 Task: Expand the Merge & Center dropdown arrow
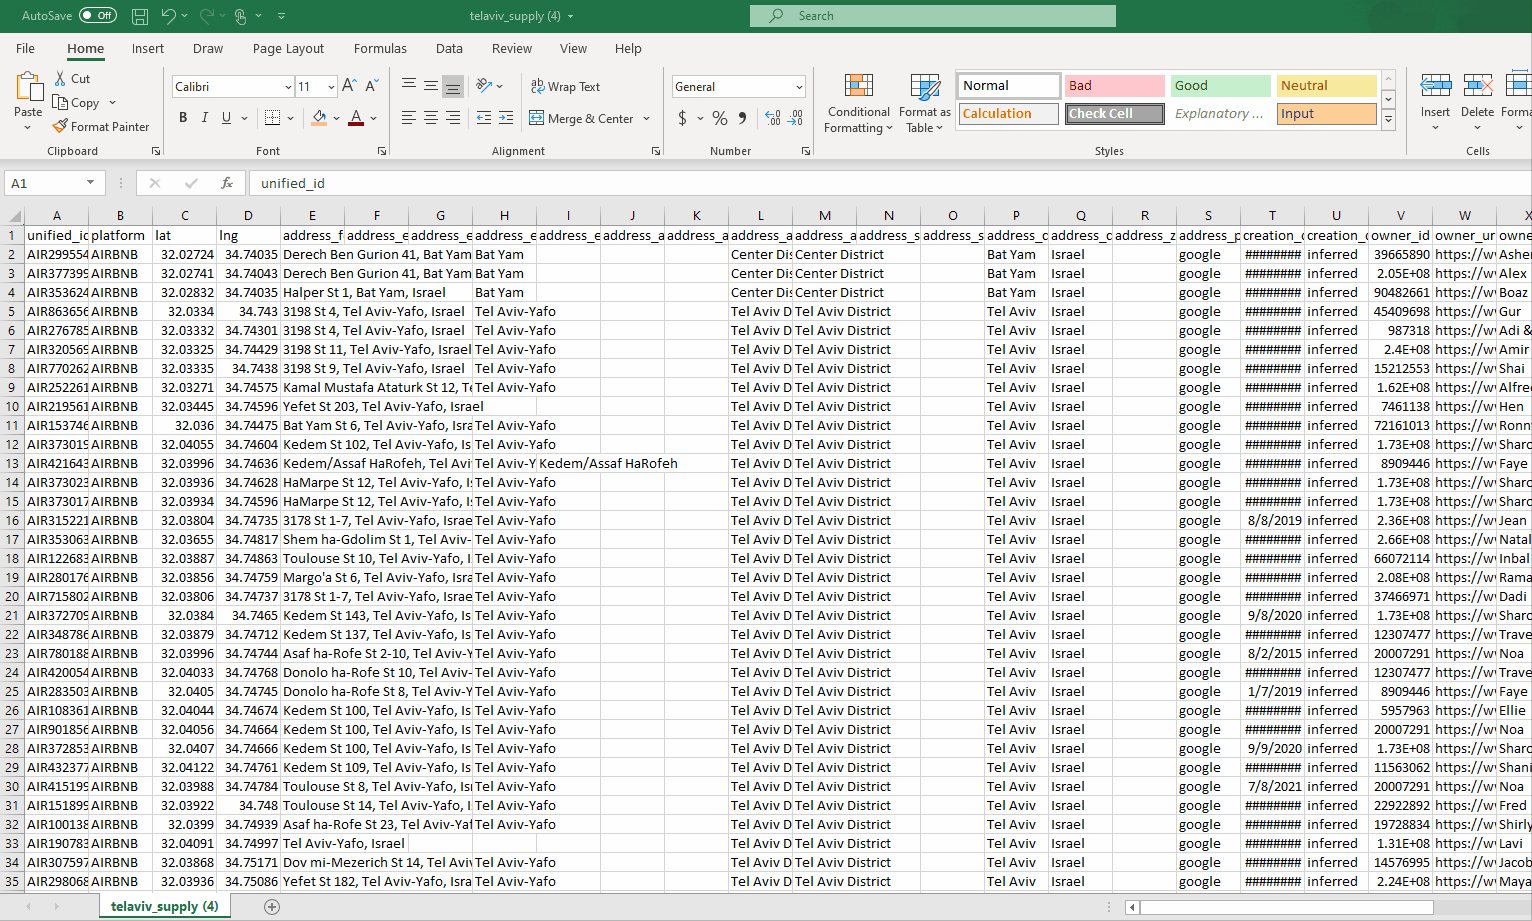pos(647,118)
